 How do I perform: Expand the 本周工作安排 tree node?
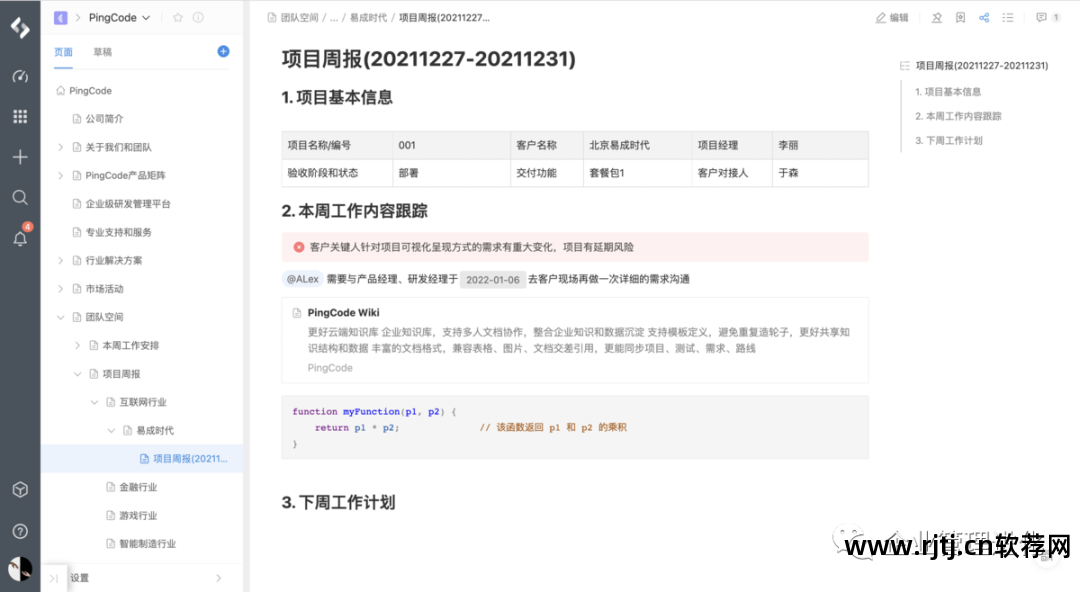(x=77, y=345)
